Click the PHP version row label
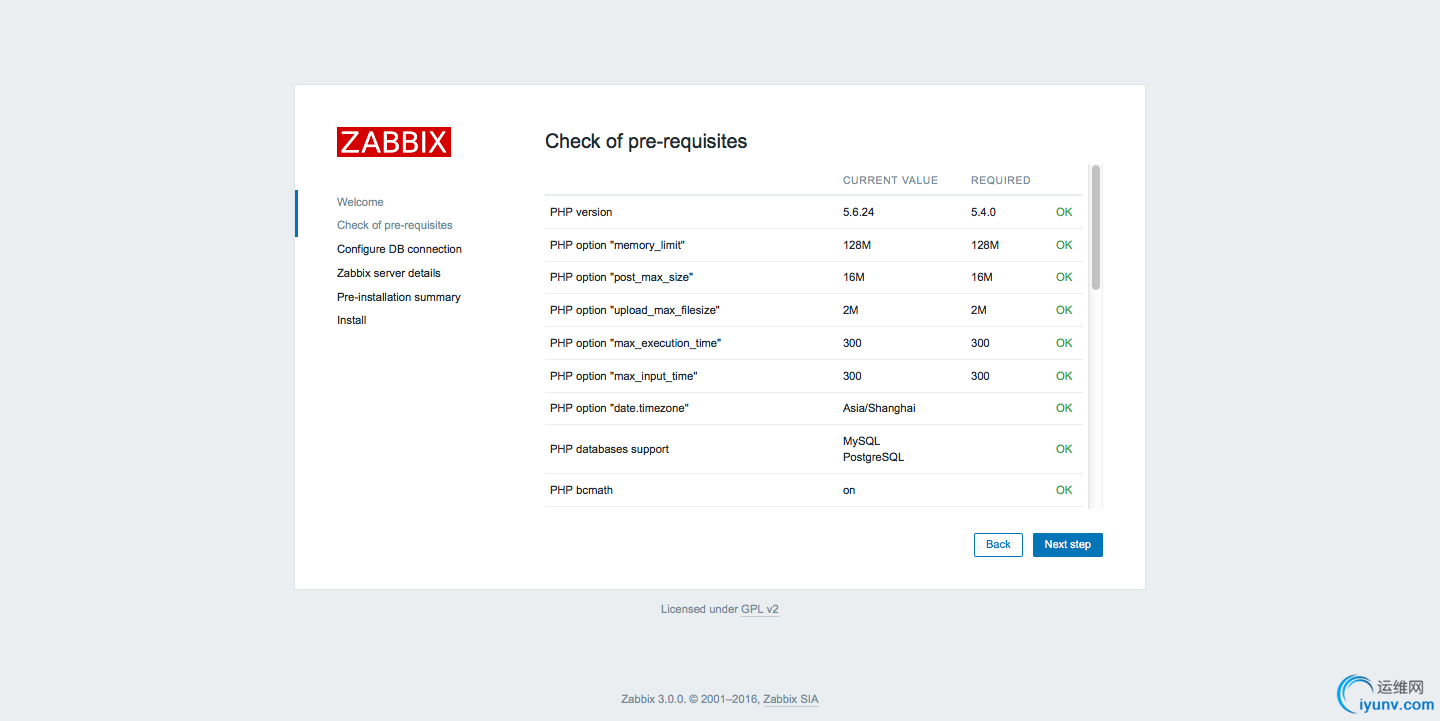 pos(581,212)
